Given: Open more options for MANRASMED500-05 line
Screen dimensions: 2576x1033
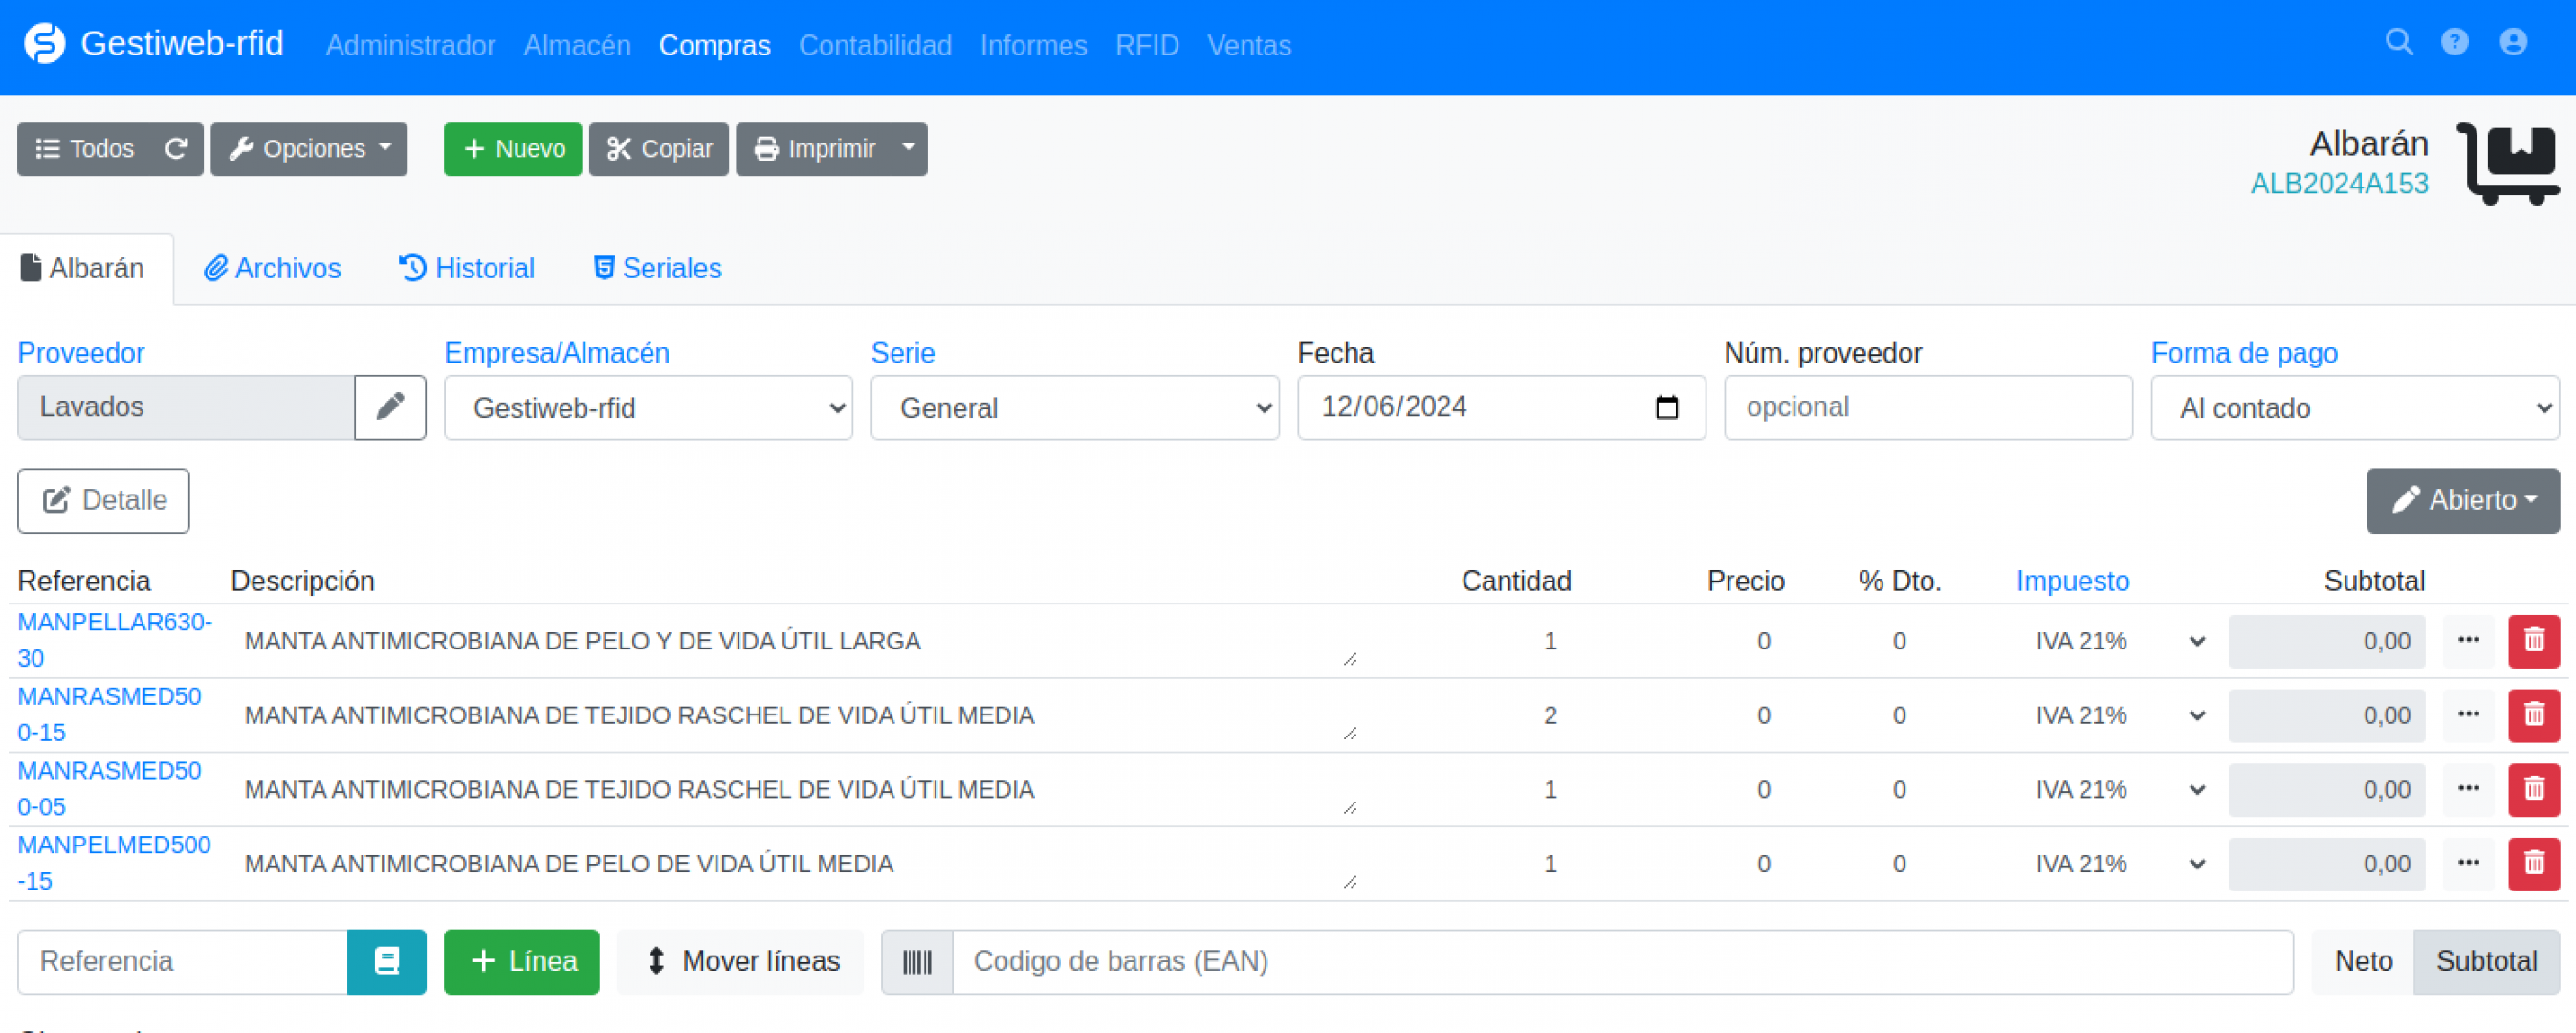Looking at the screenshot, I should (2468, 789).
